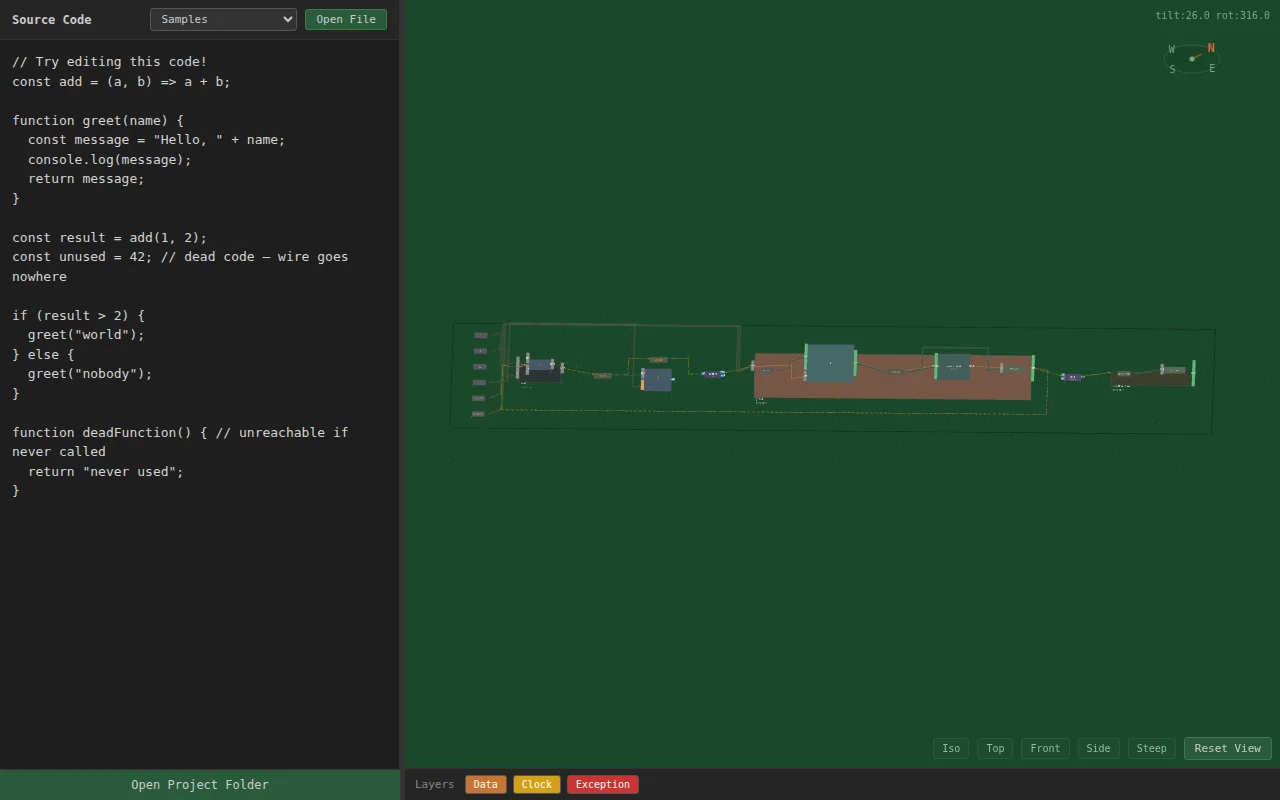Screen dimensions: 1280x800
Task: Click the Layers label
Action: (x=435, y=785)
